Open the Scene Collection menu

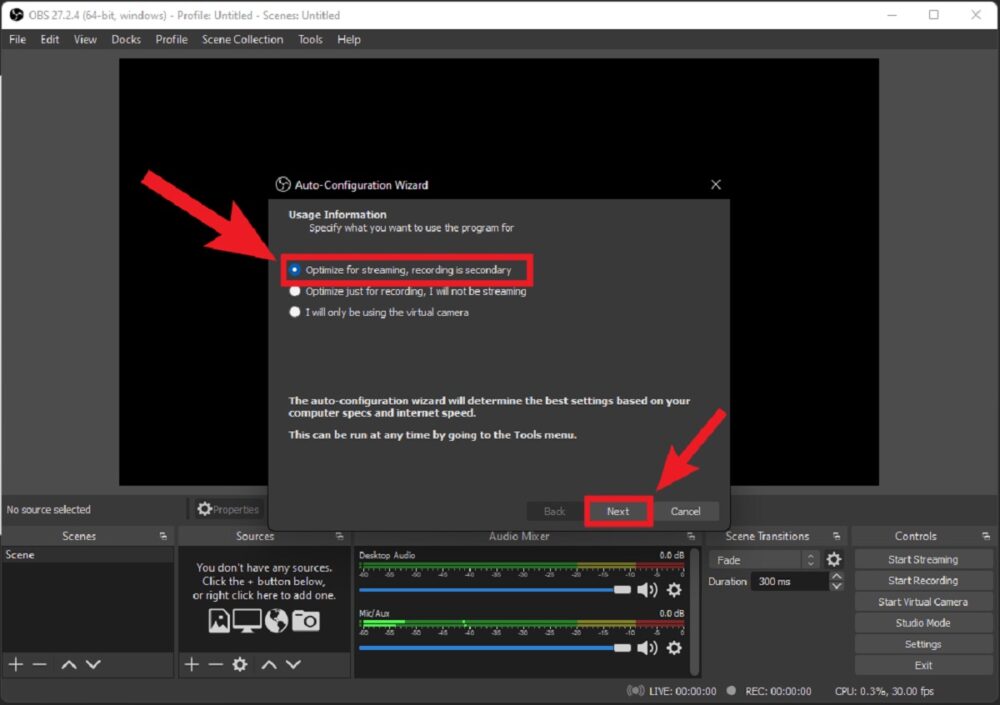tap(242, 39)
